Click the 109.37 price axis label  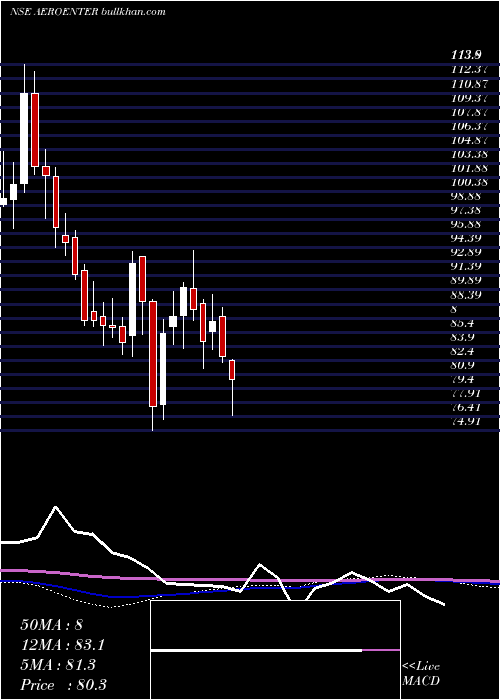[x=469, y=98]
